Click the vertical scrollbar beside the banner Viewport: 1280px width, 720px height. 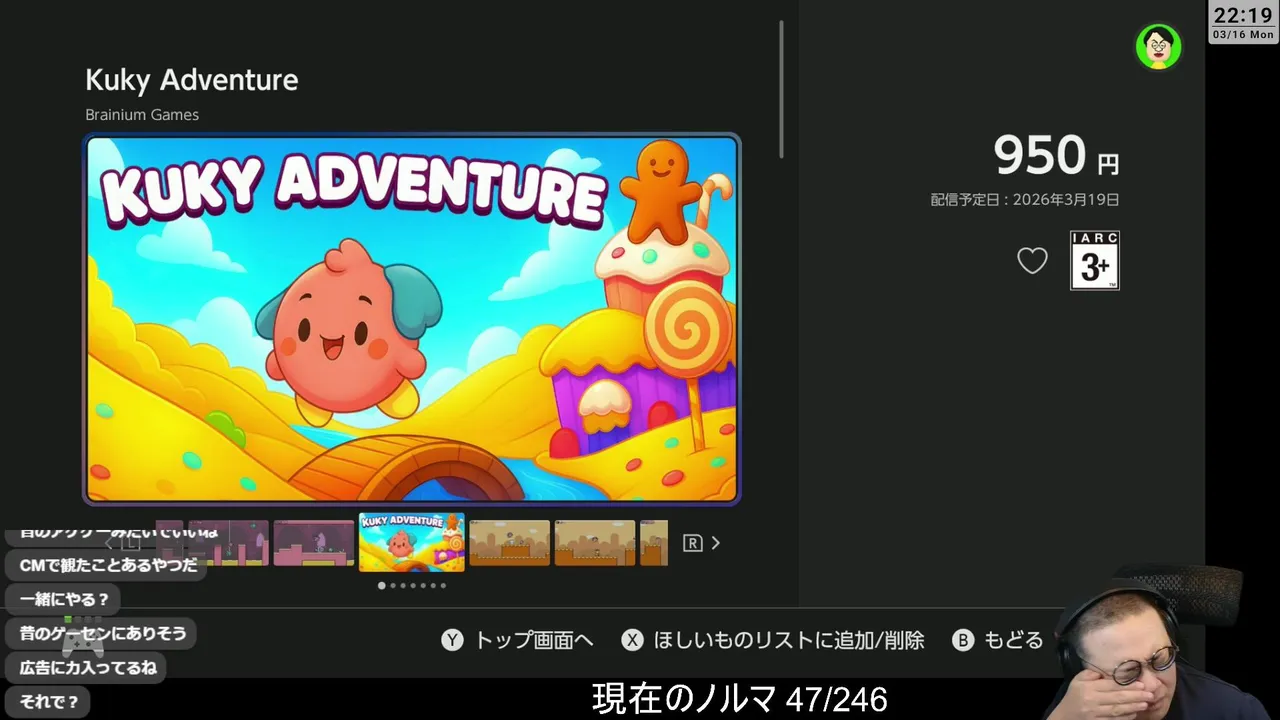pyautogui.click(x=781, y=88)
